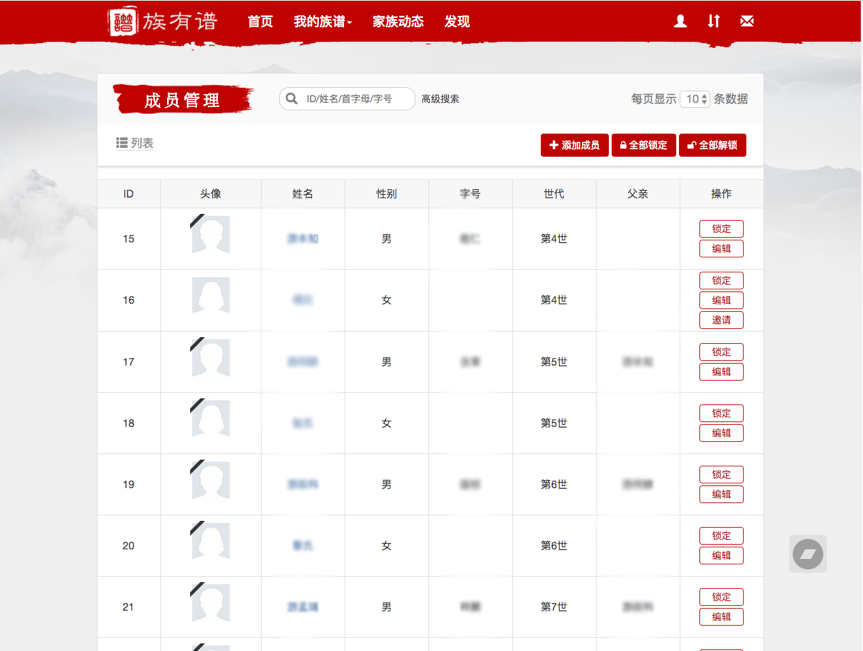Click the up-down arrows sort icon in header
Viewport: 863px width, 651px height.
click(713, 21)
